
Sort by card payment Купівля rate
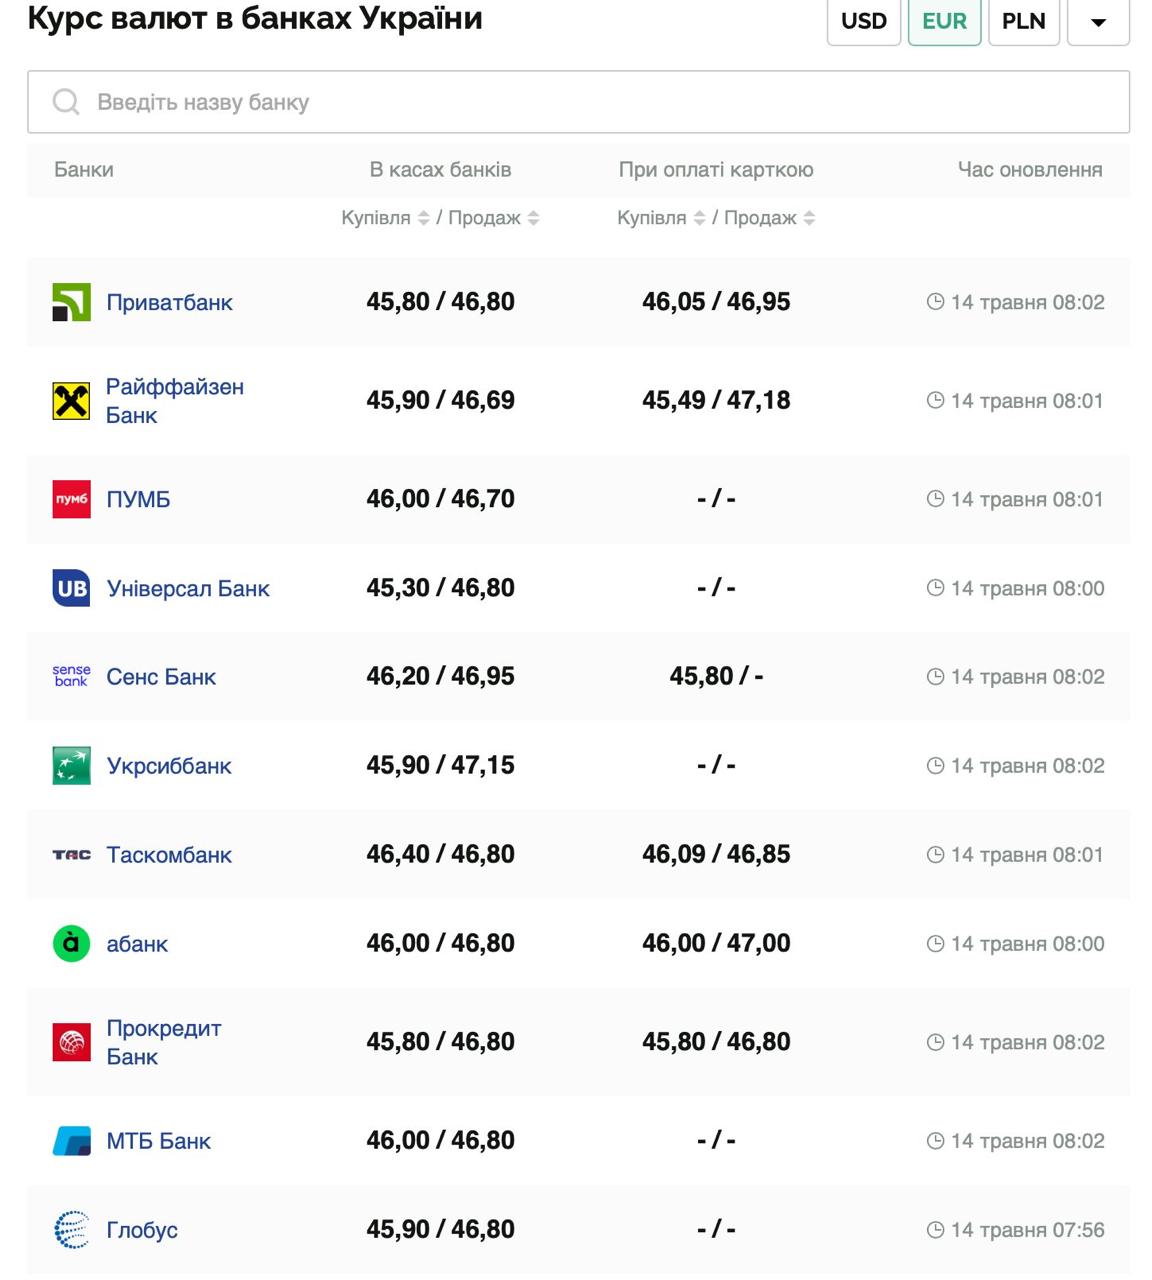699,218
